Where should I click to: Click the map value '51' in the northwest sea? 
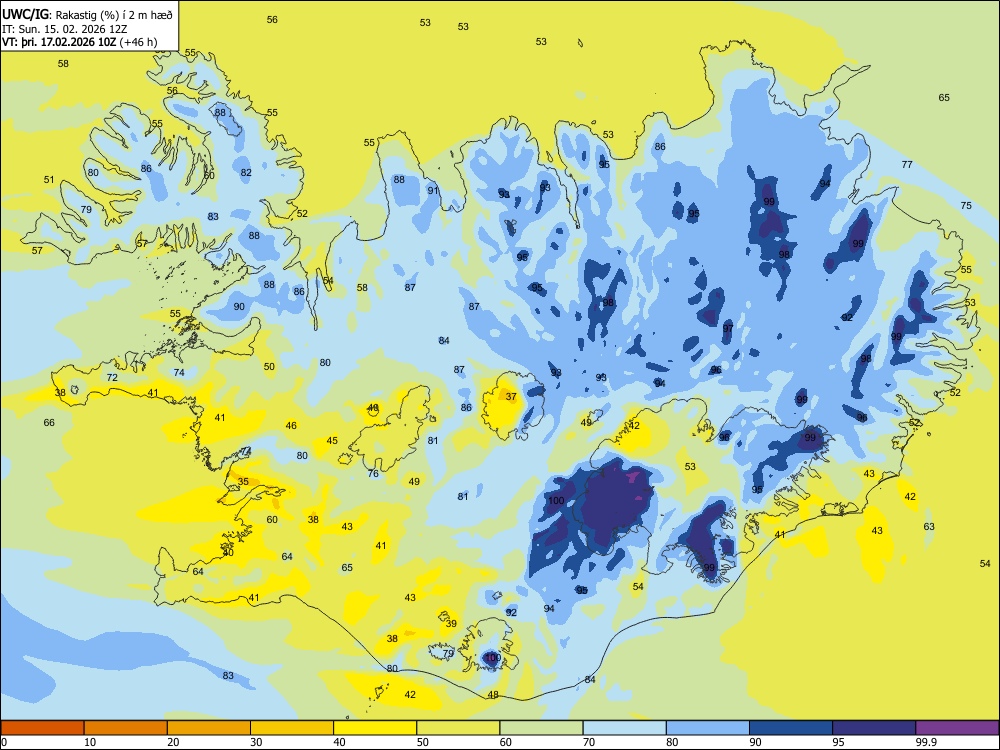(49, 179)
